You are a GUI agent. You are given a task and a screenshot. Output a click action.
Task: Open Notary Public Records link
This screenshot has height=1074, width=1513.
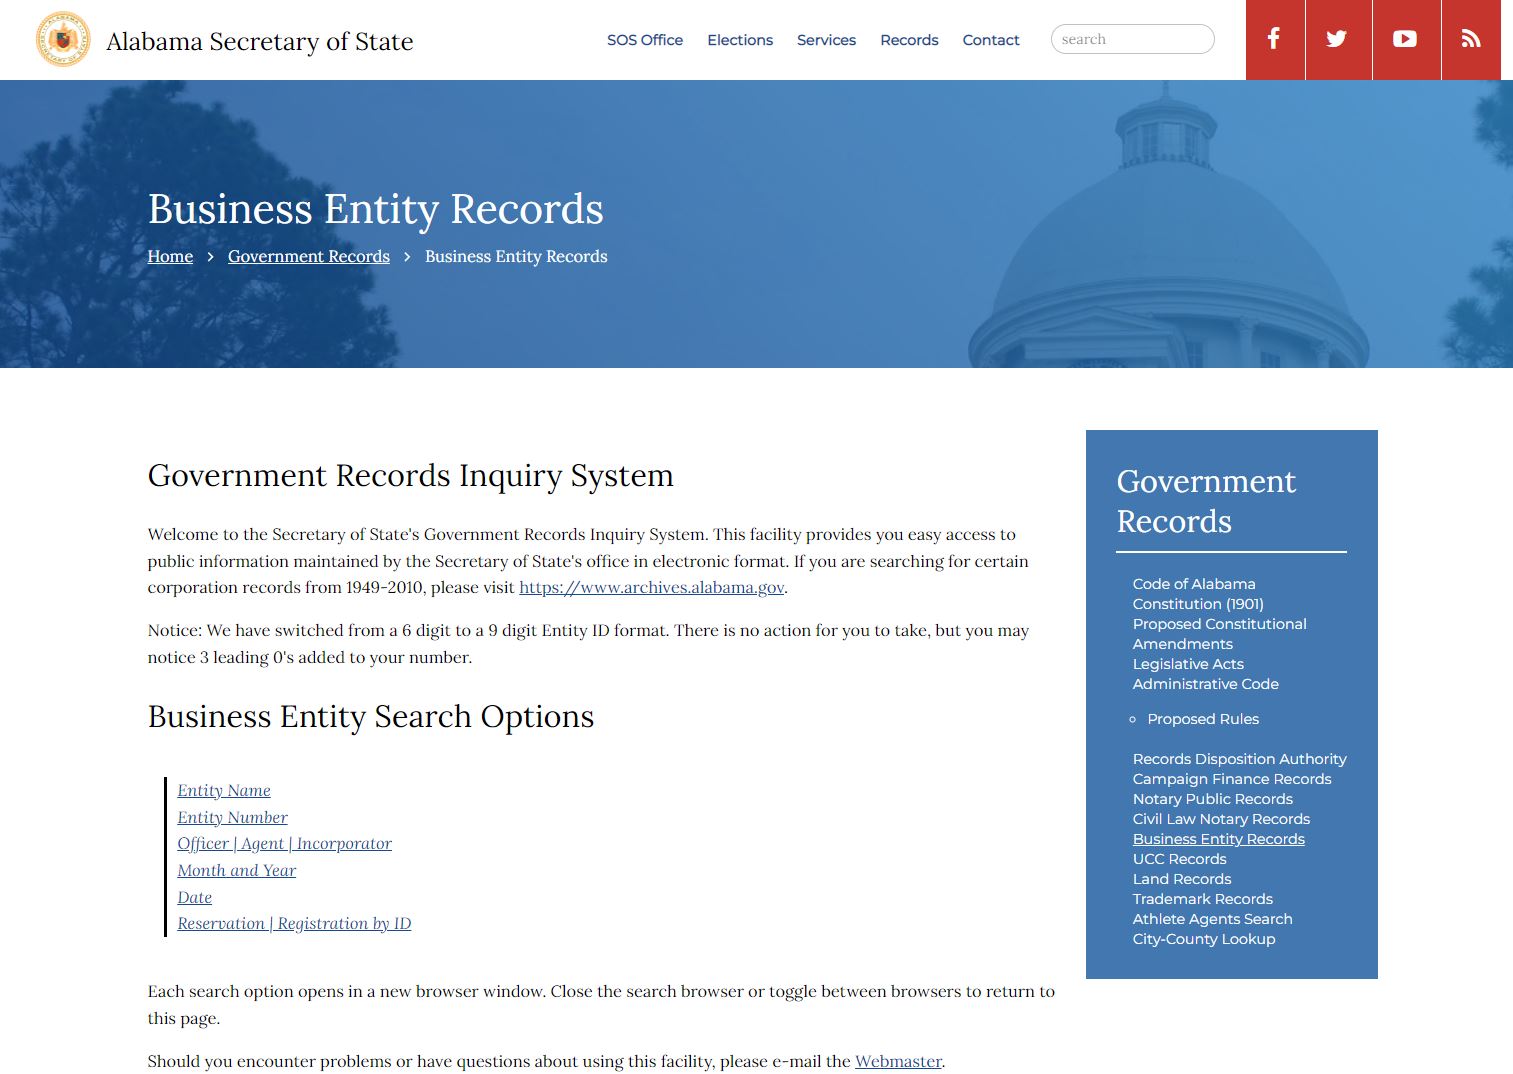[x=1213, y=799]
